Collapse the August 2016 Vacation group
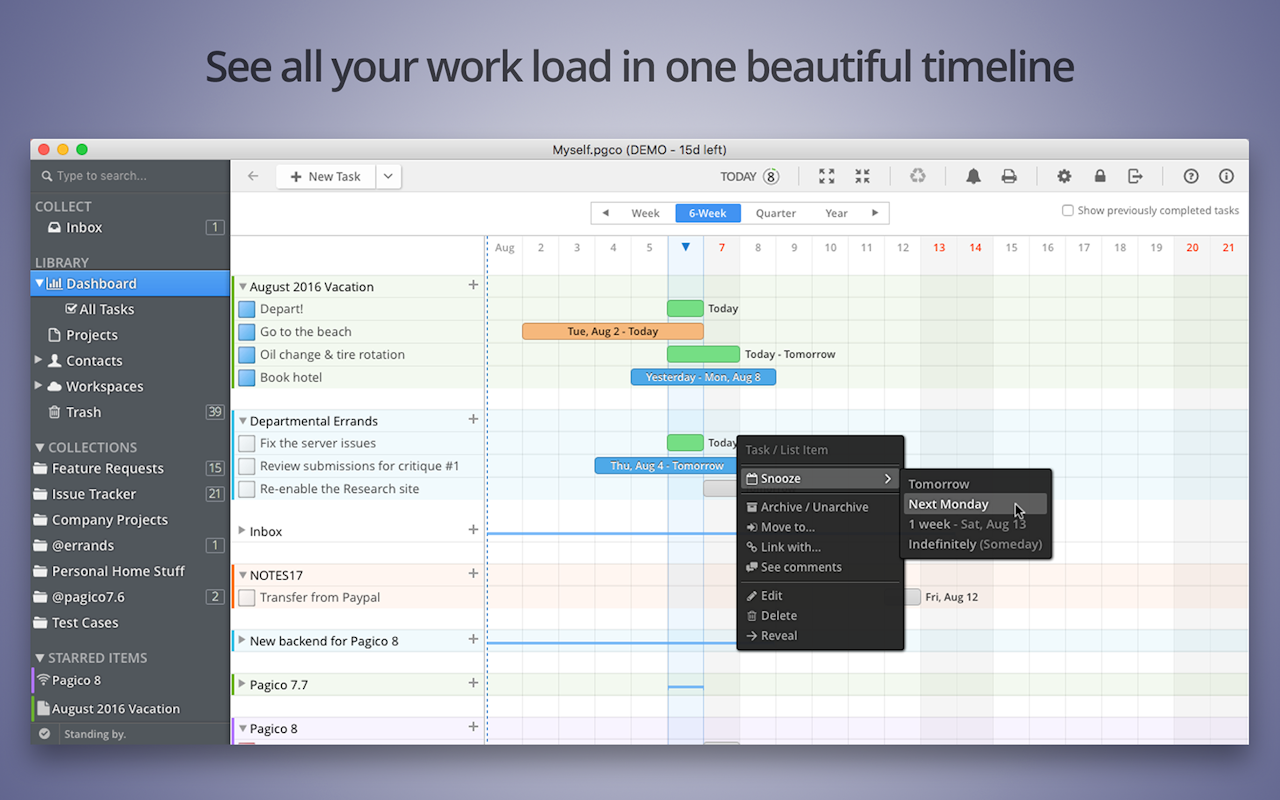Screen dimensions: 1280x800 point(241,286)
